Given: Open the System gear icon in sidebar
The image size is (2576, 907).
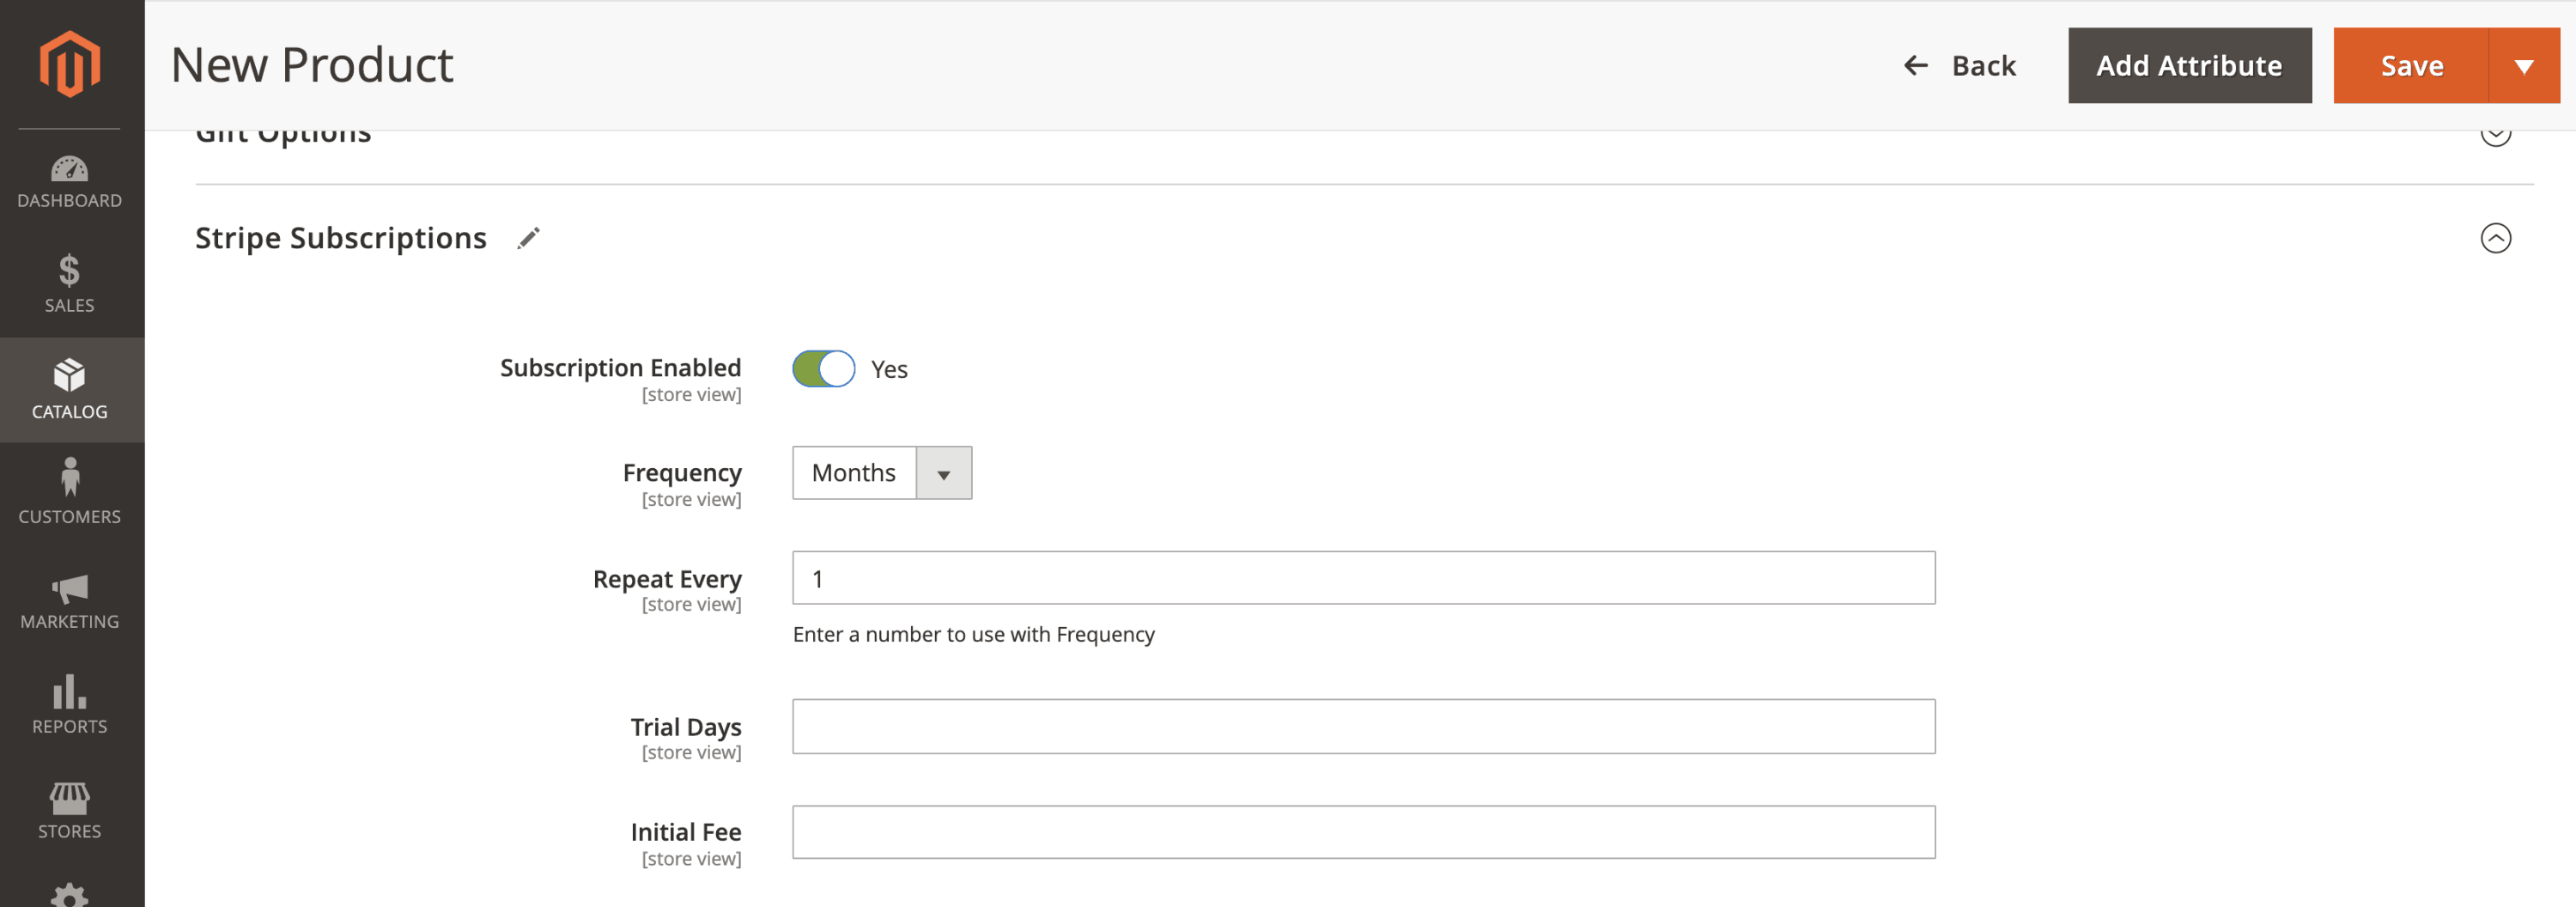Looking at the screenshot, I should 69,894.
